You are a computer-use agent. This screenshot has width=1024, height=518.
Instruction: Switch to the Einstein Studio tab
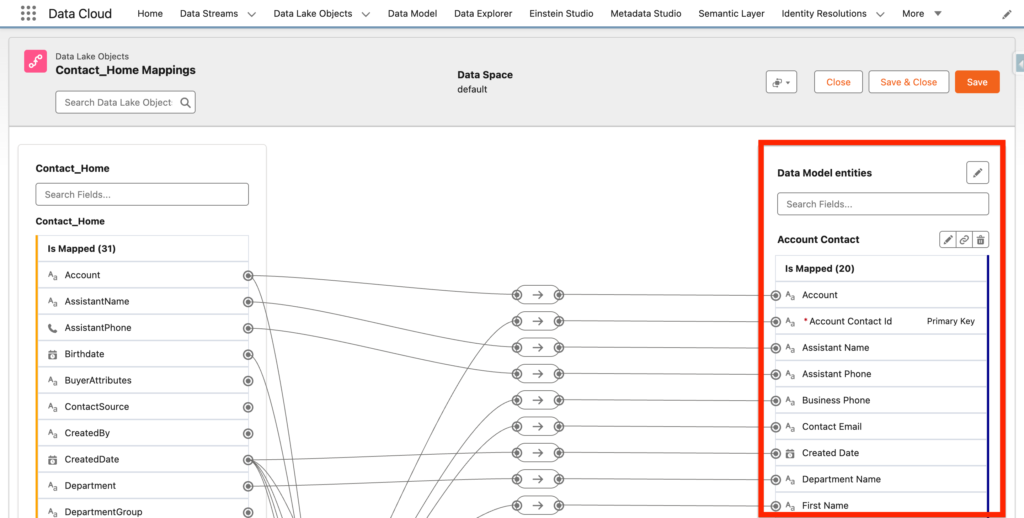point(561,14)
